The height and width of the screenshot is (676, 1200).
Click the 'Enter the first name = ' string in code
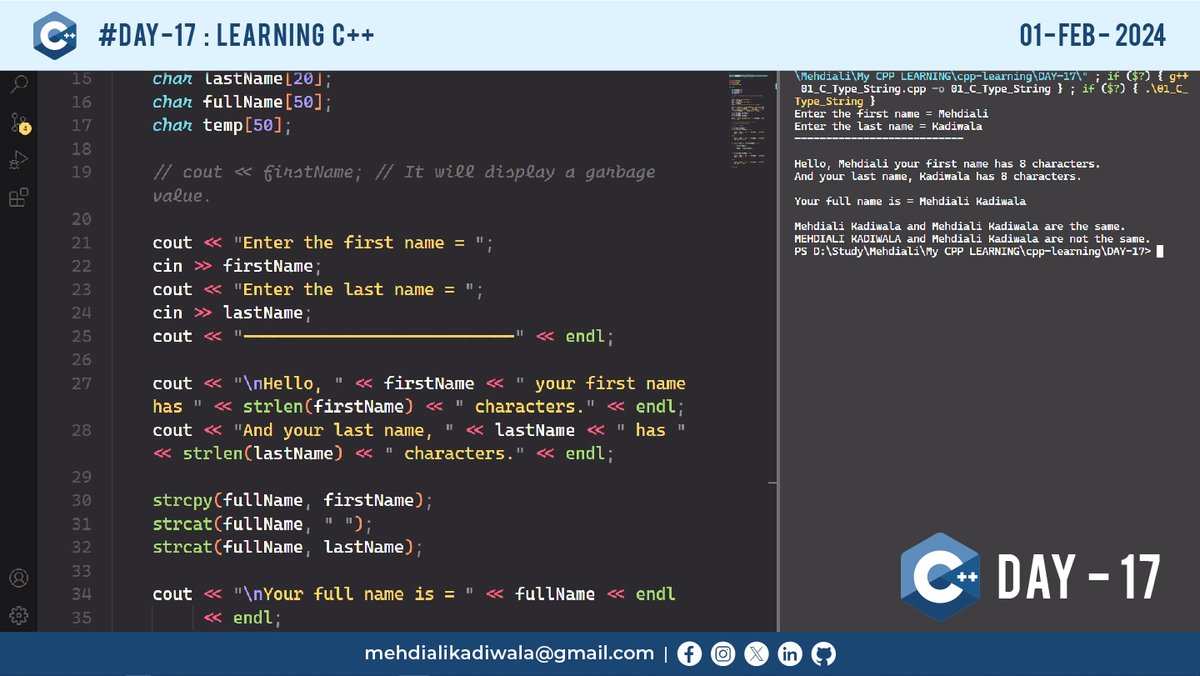pyautogui.click(x=358, y=243)
